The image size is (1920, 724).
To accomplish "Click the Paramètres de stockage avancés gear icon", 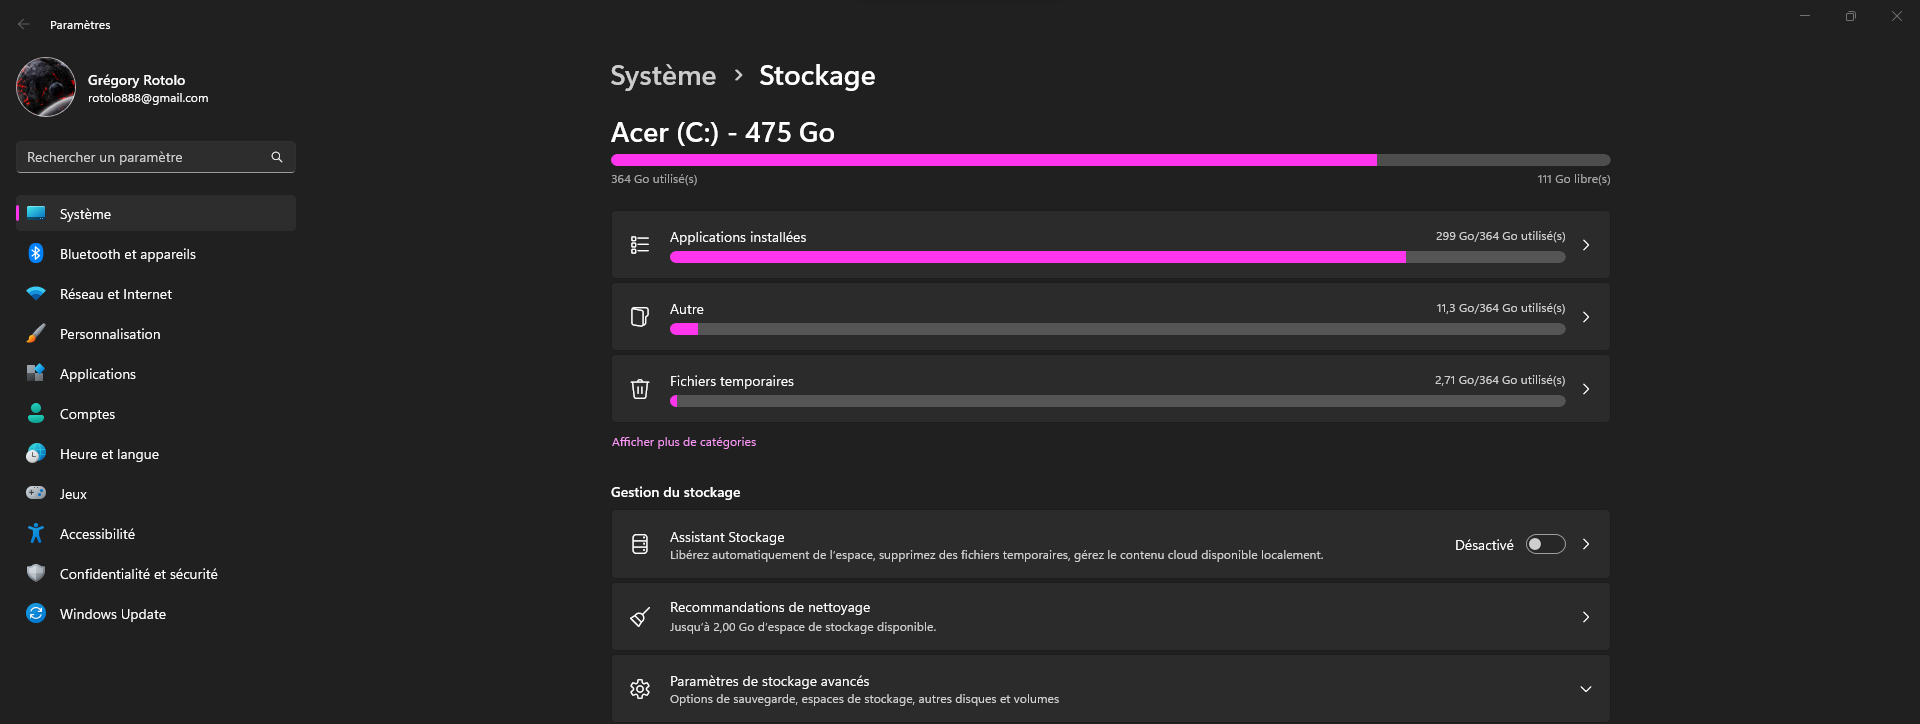I will coord(640,689).
